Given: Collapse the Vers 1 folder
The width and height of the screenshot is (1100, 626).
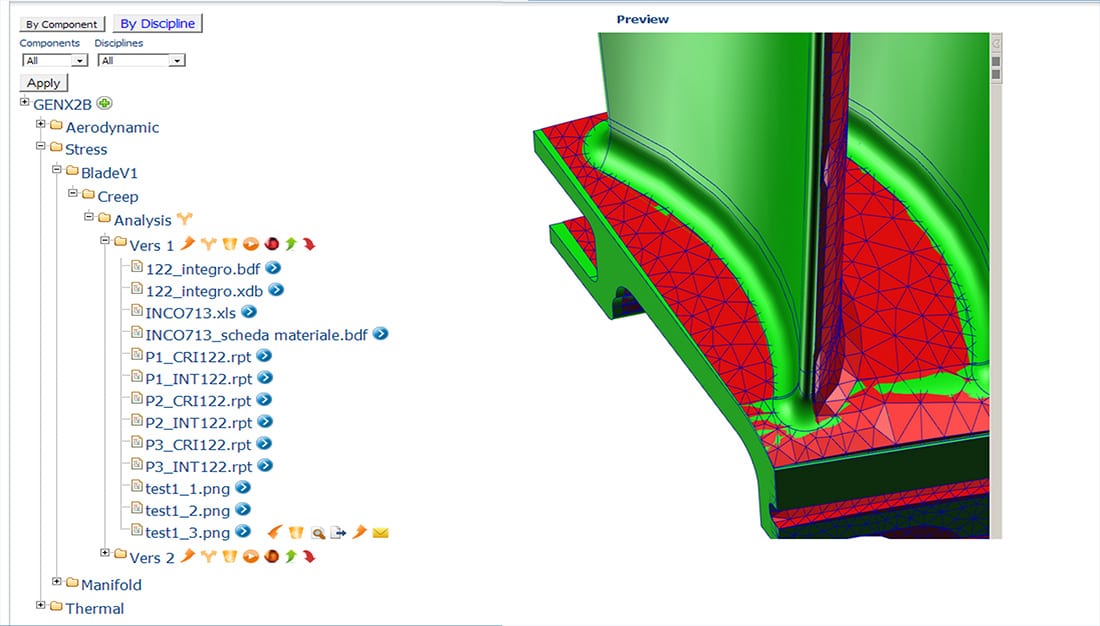Looking at the screenshot, I should click(105, 240).
